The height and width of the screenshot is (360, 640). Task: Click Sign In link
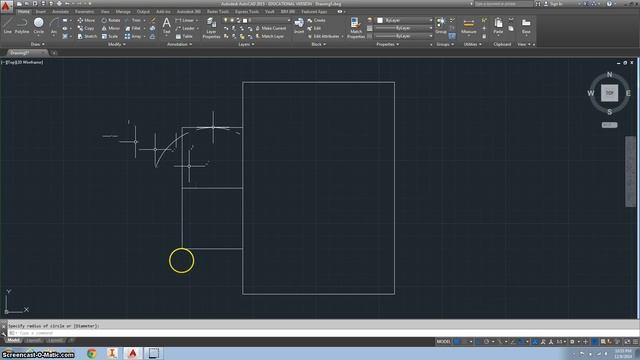[x=553, y=4]
